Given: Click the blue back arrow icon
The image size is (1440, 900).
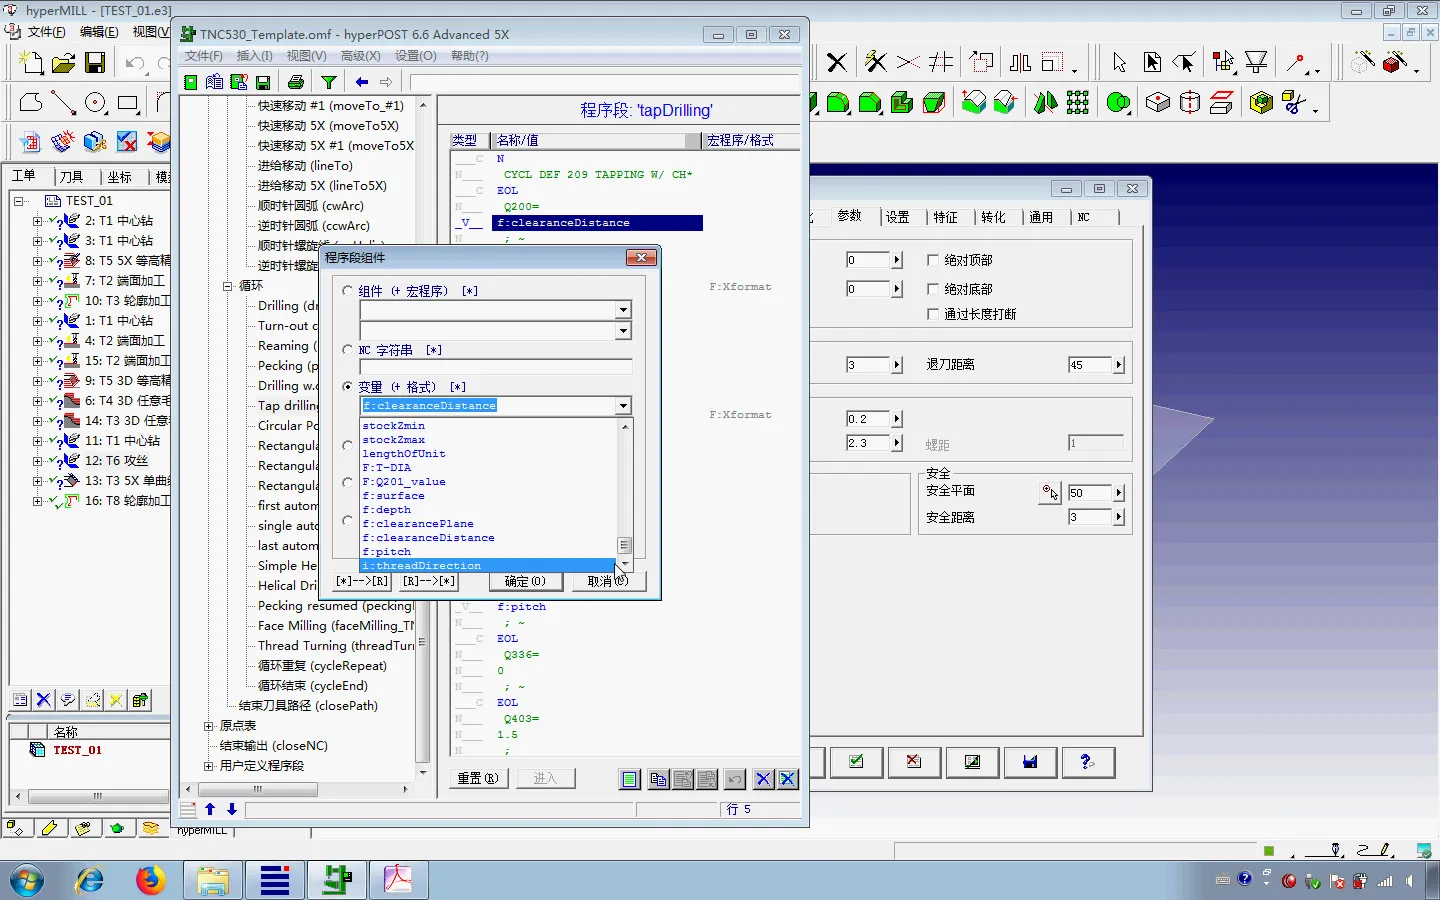Looking at the screenshot, I should tap(362, 82).
